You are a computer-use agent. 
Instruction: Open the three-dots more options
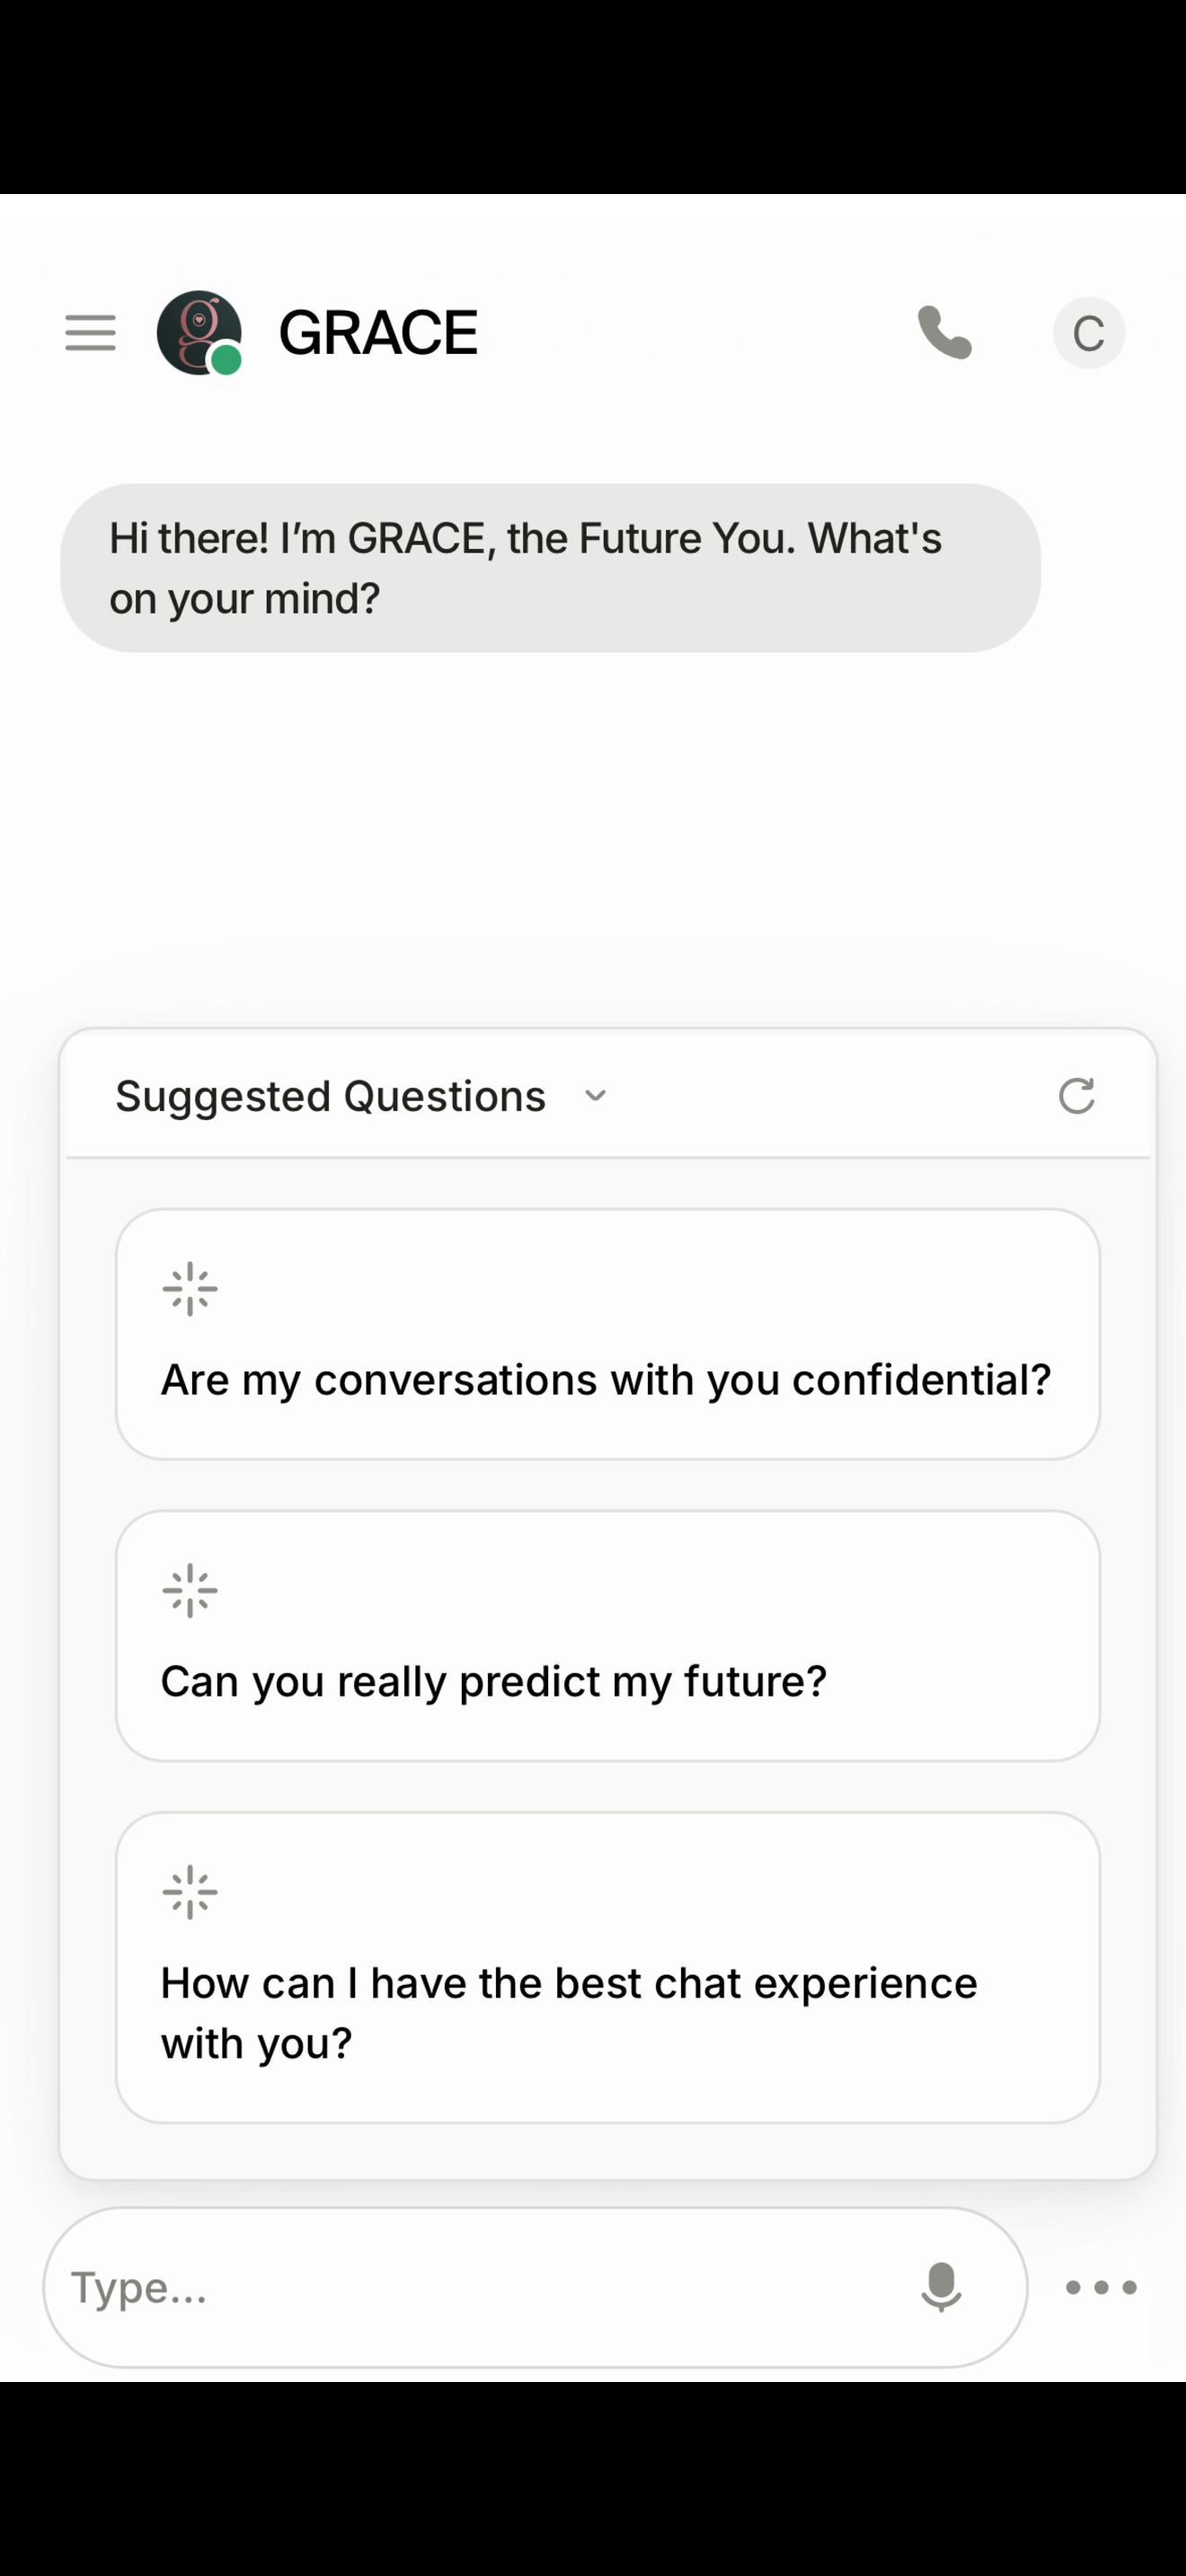pyautogui.click(x=1100, y=2287)
